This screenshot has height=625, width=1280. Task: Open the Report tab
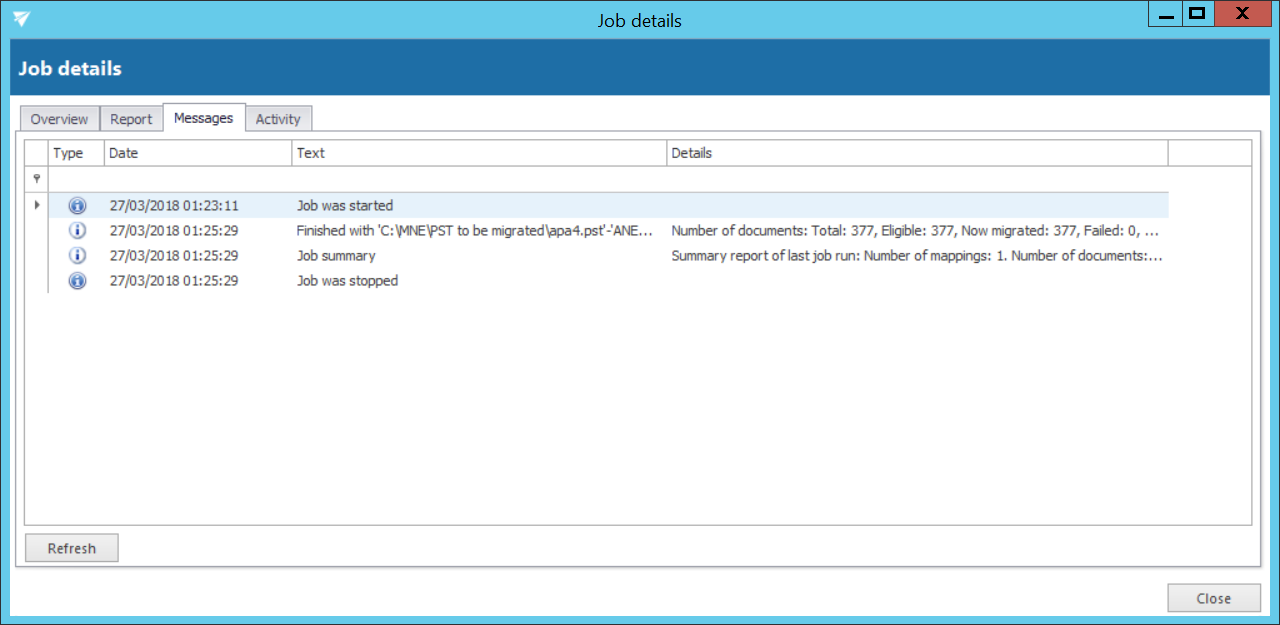tap(131, 119)
